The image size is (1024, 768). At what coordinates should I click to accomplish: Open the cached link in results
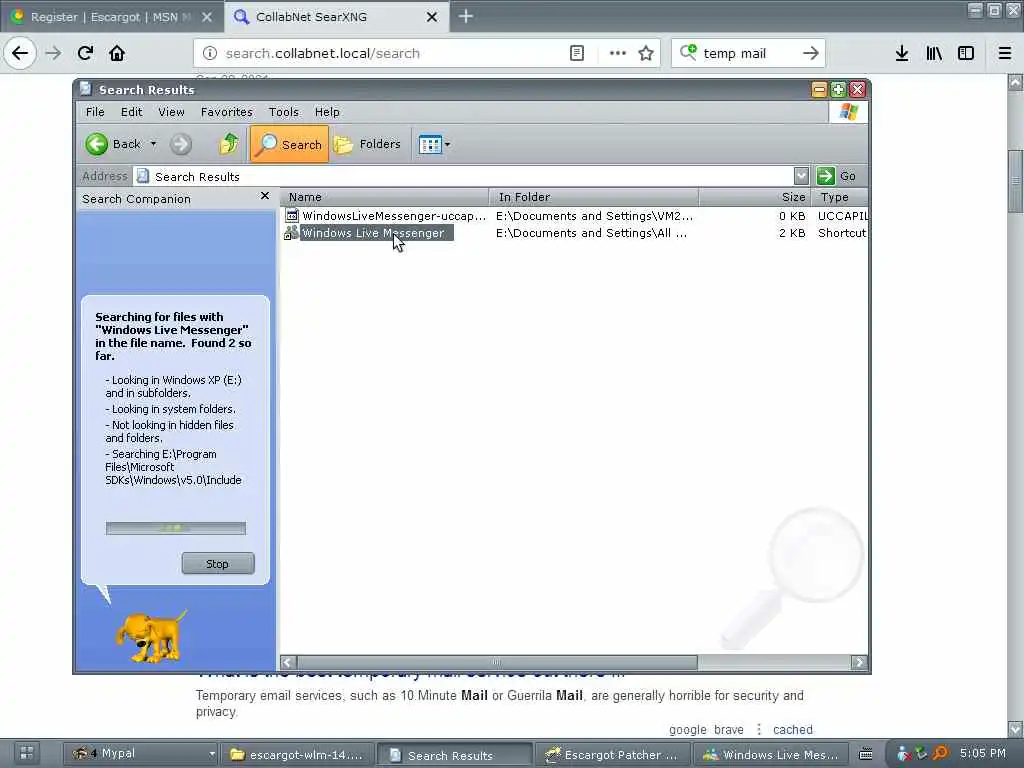pyautogui.click(x=793, y=729)
